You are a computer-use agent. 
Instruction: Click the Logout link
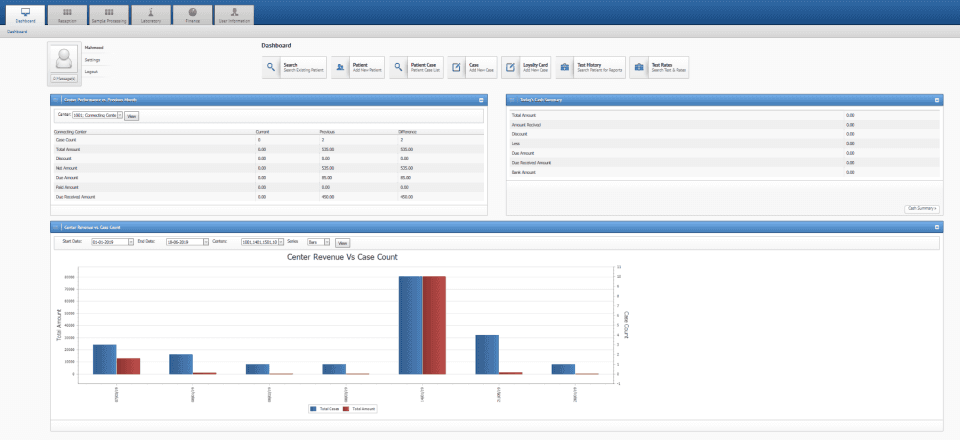pos(91,72)
